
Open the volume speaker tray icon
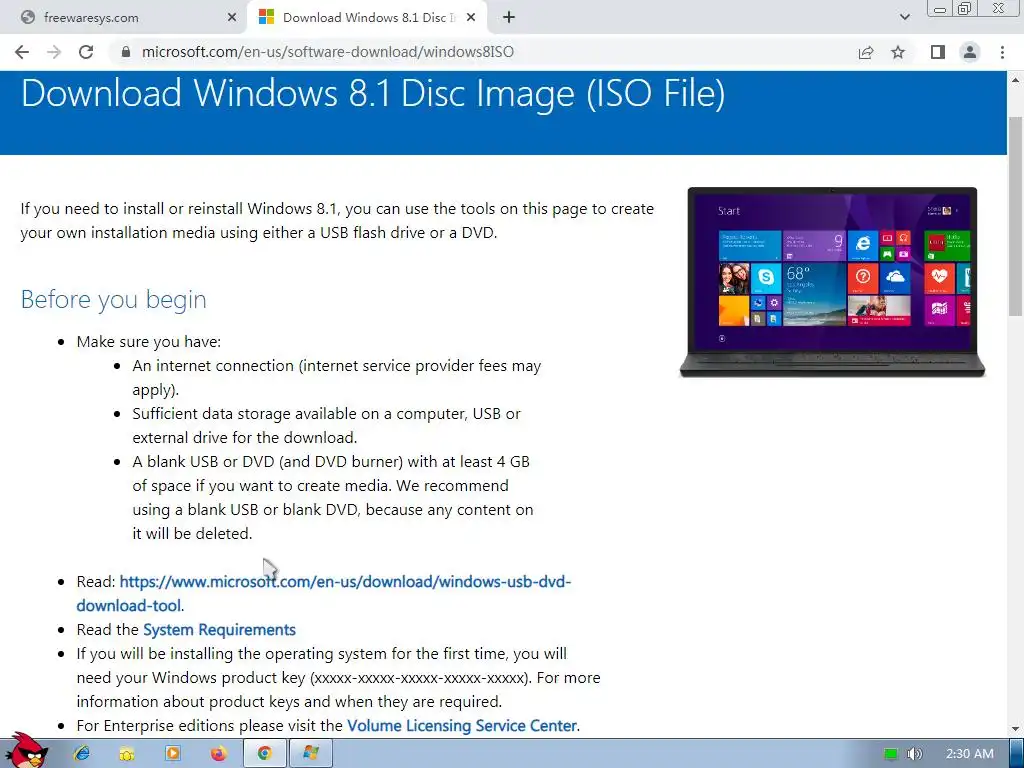[x=914, y=754]
